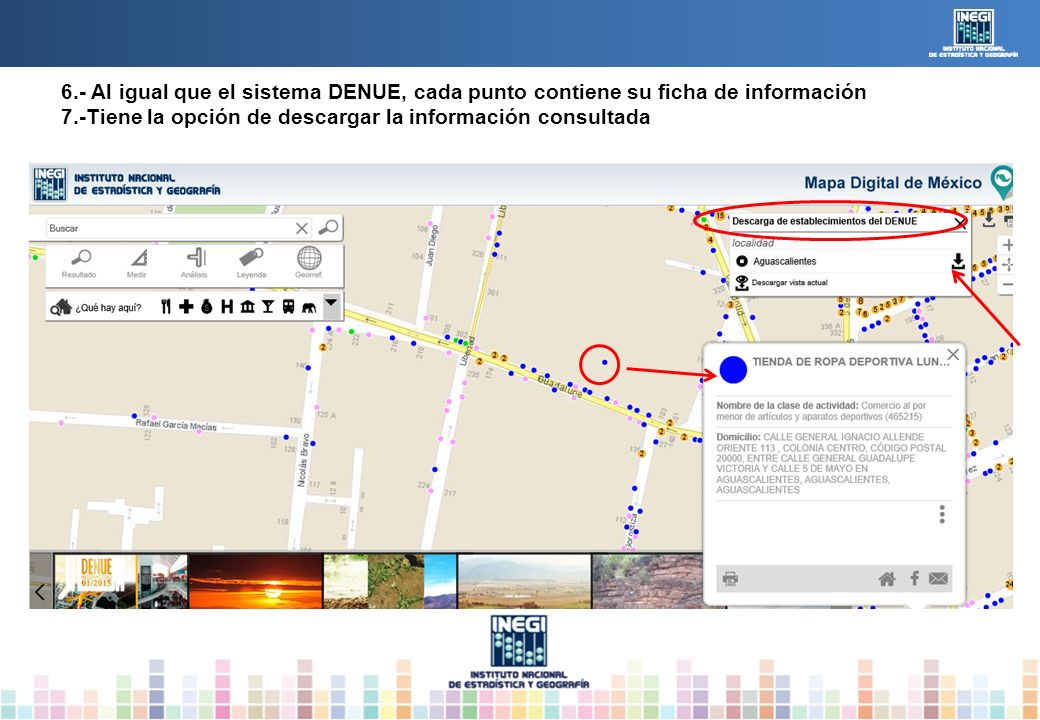Activate the ¿Qué hay aquí? tool
Screen dimensions: 1040x720
(96, 308)
